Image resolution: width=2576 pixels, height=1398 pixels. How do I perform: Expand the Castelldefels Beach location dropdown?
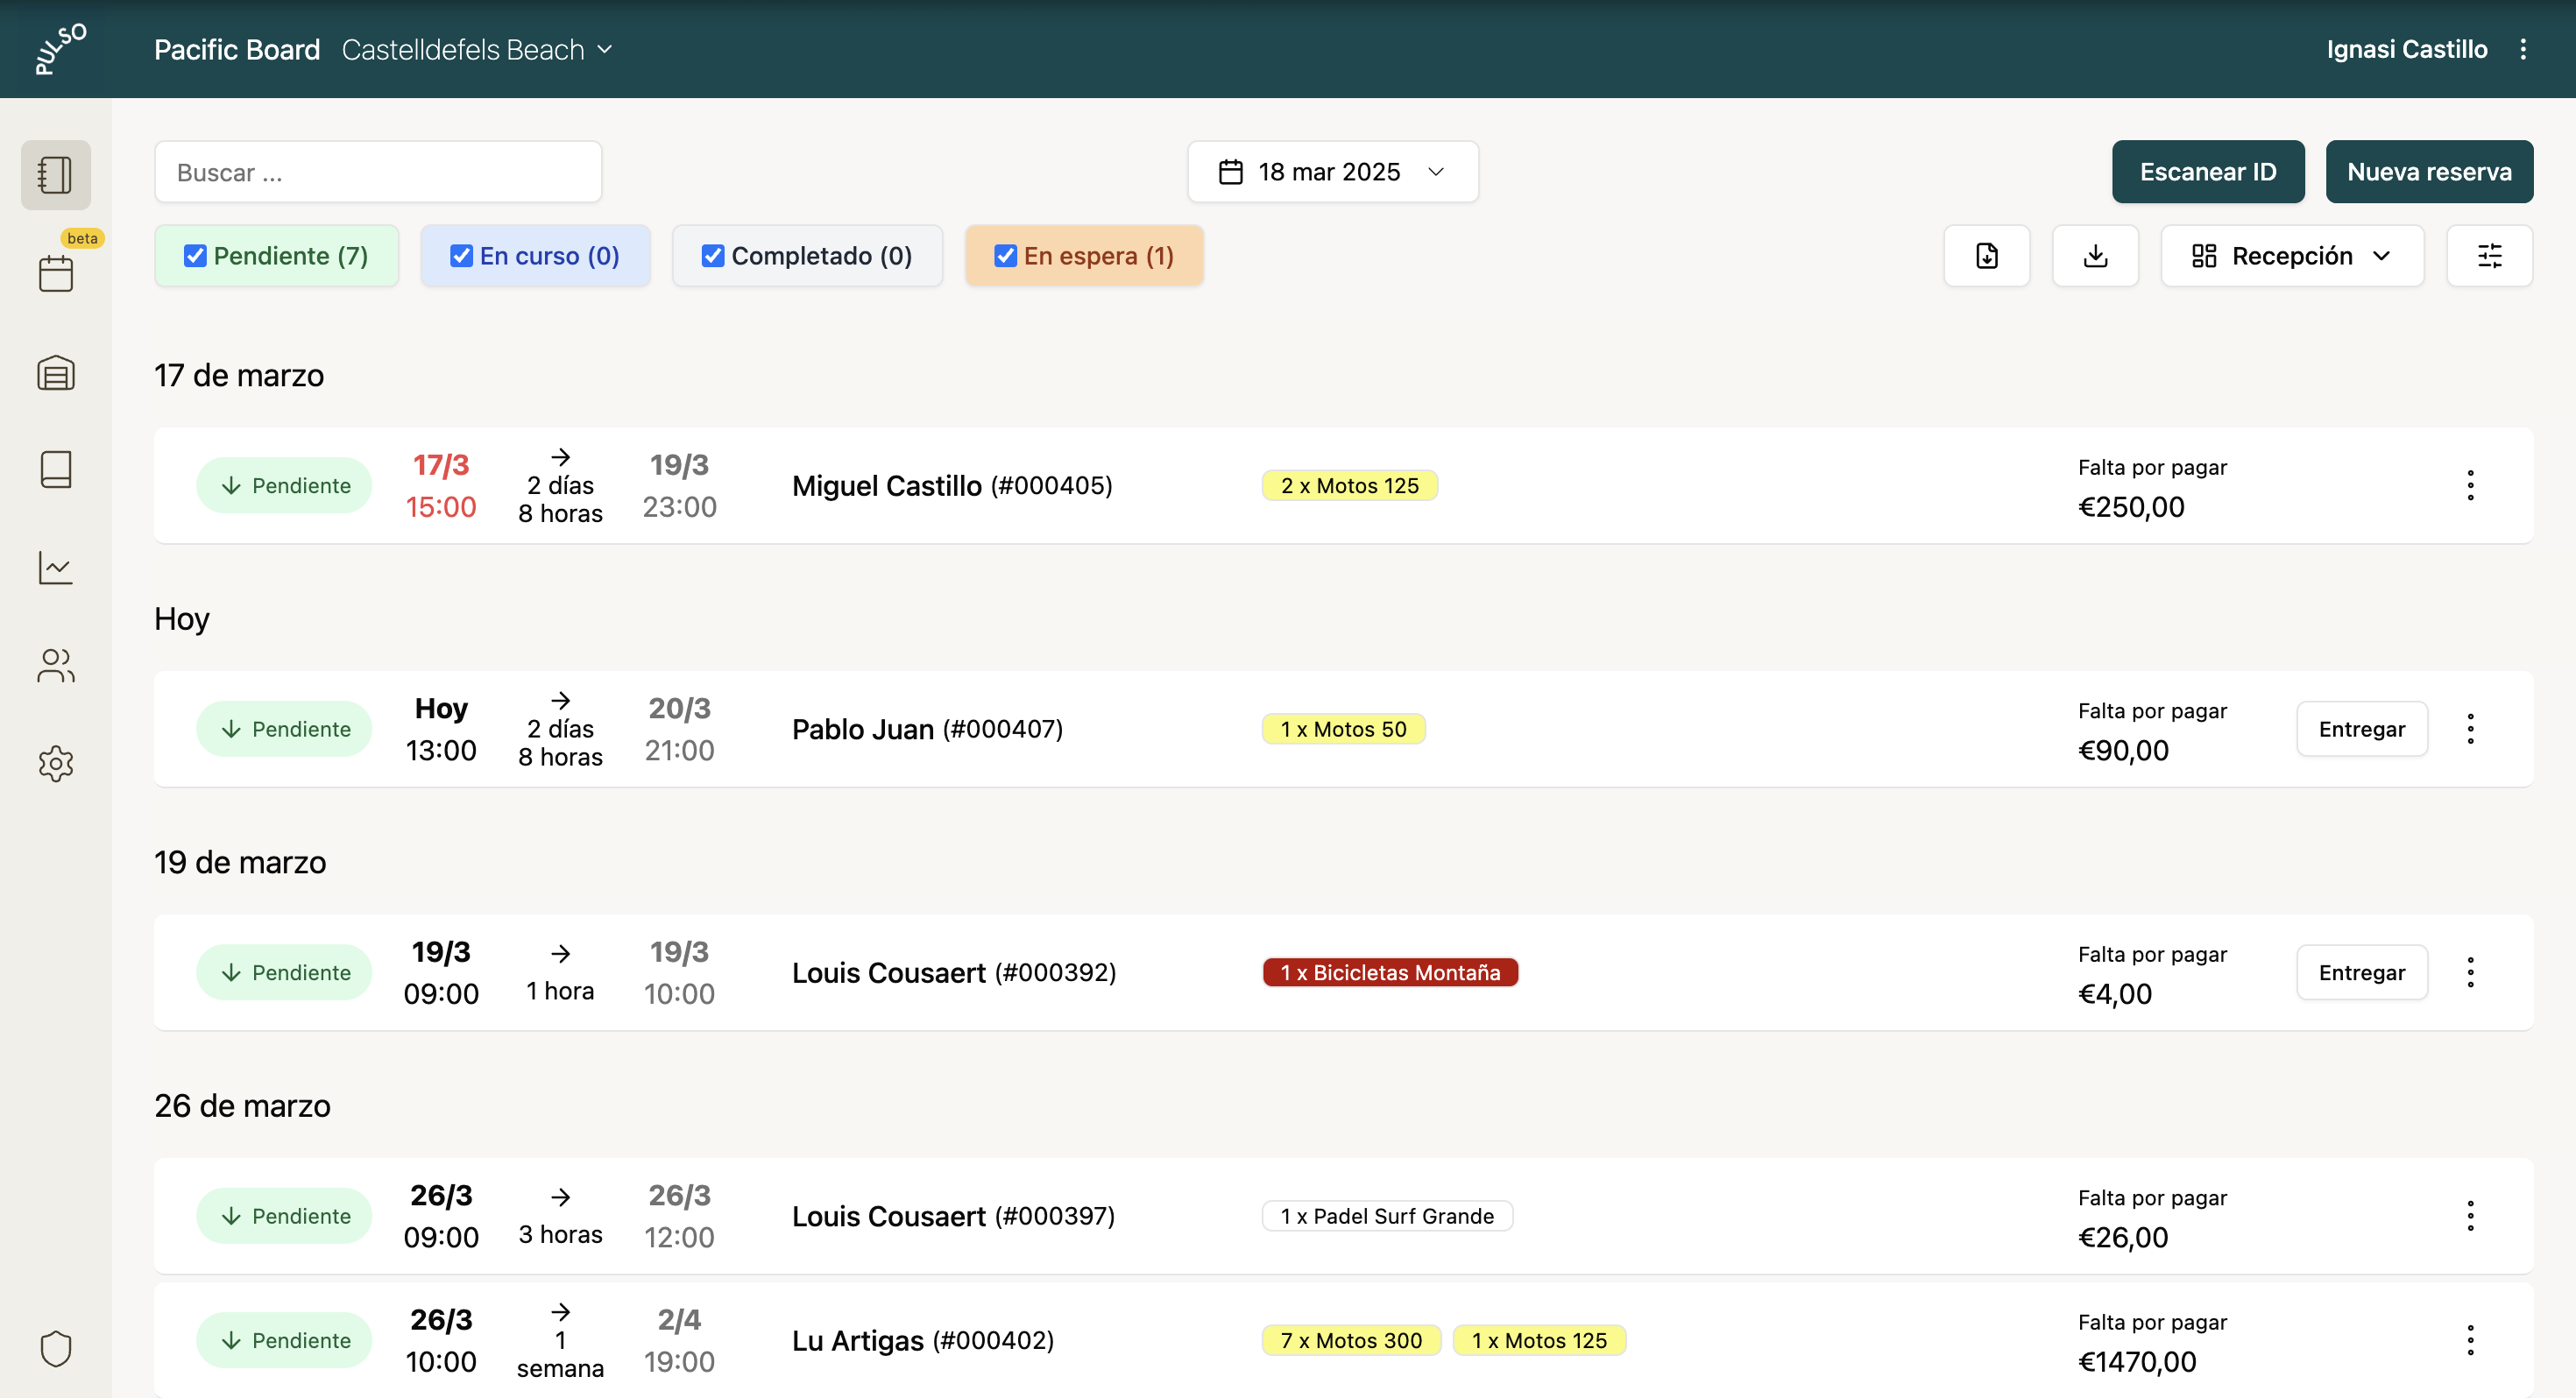point(477,49)
